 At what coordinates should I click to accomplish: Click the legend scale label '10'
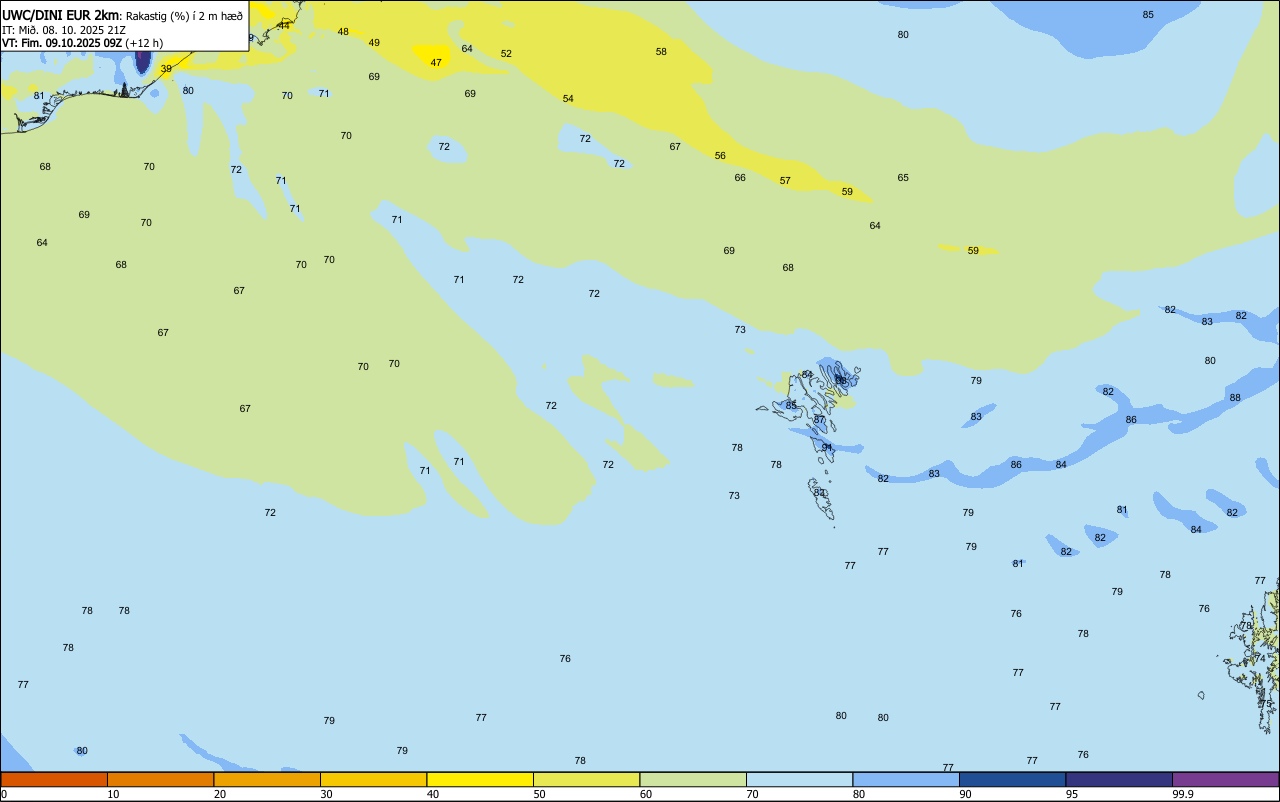[113, 794]
